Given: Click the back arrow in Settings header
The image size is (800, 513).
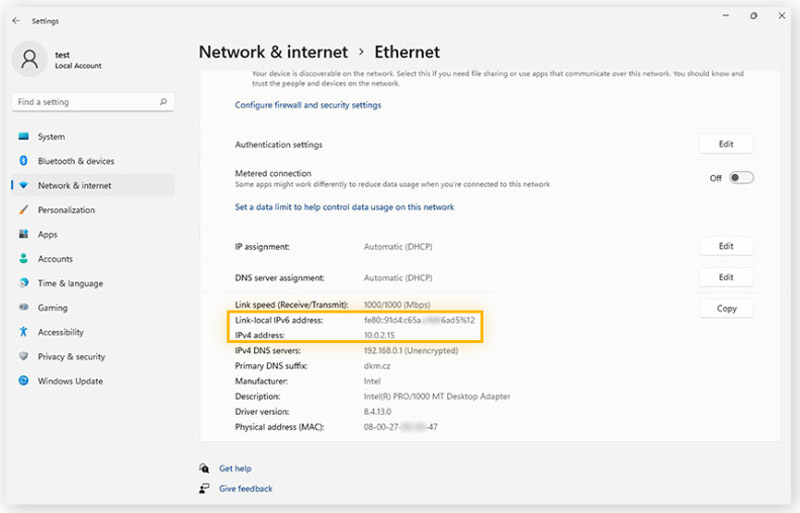Looking at the screenshot, I should click(x=15, y=19).
